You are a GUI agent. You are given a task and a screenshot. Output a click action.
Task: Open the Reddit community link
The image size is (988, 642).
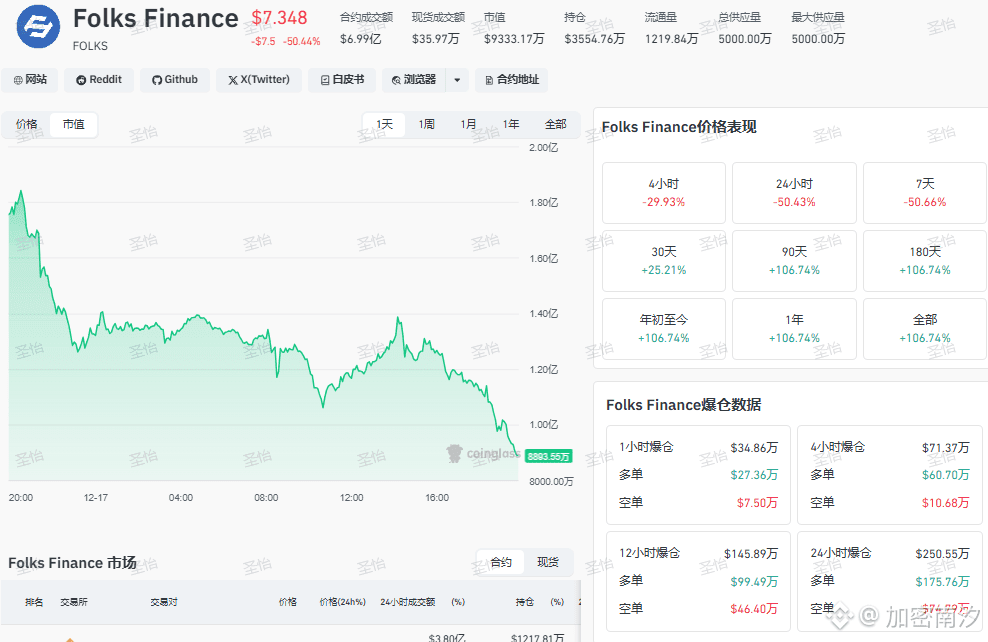tap(99, 80)
